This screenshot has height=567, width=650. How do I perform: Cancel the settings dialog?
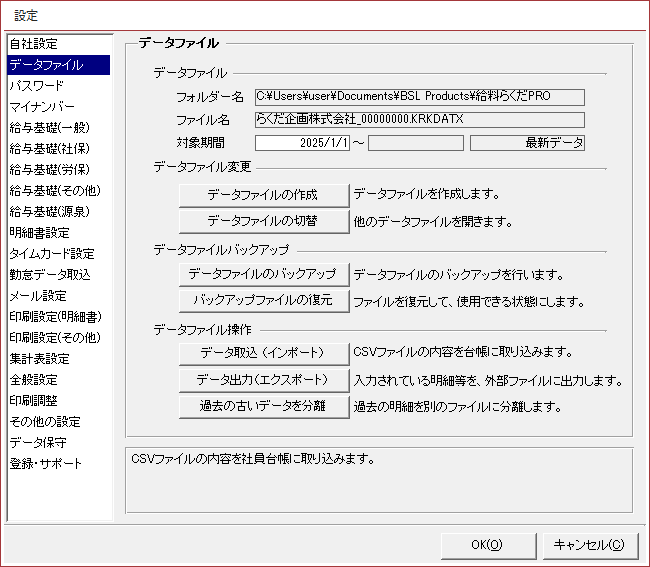pos(588,544)
